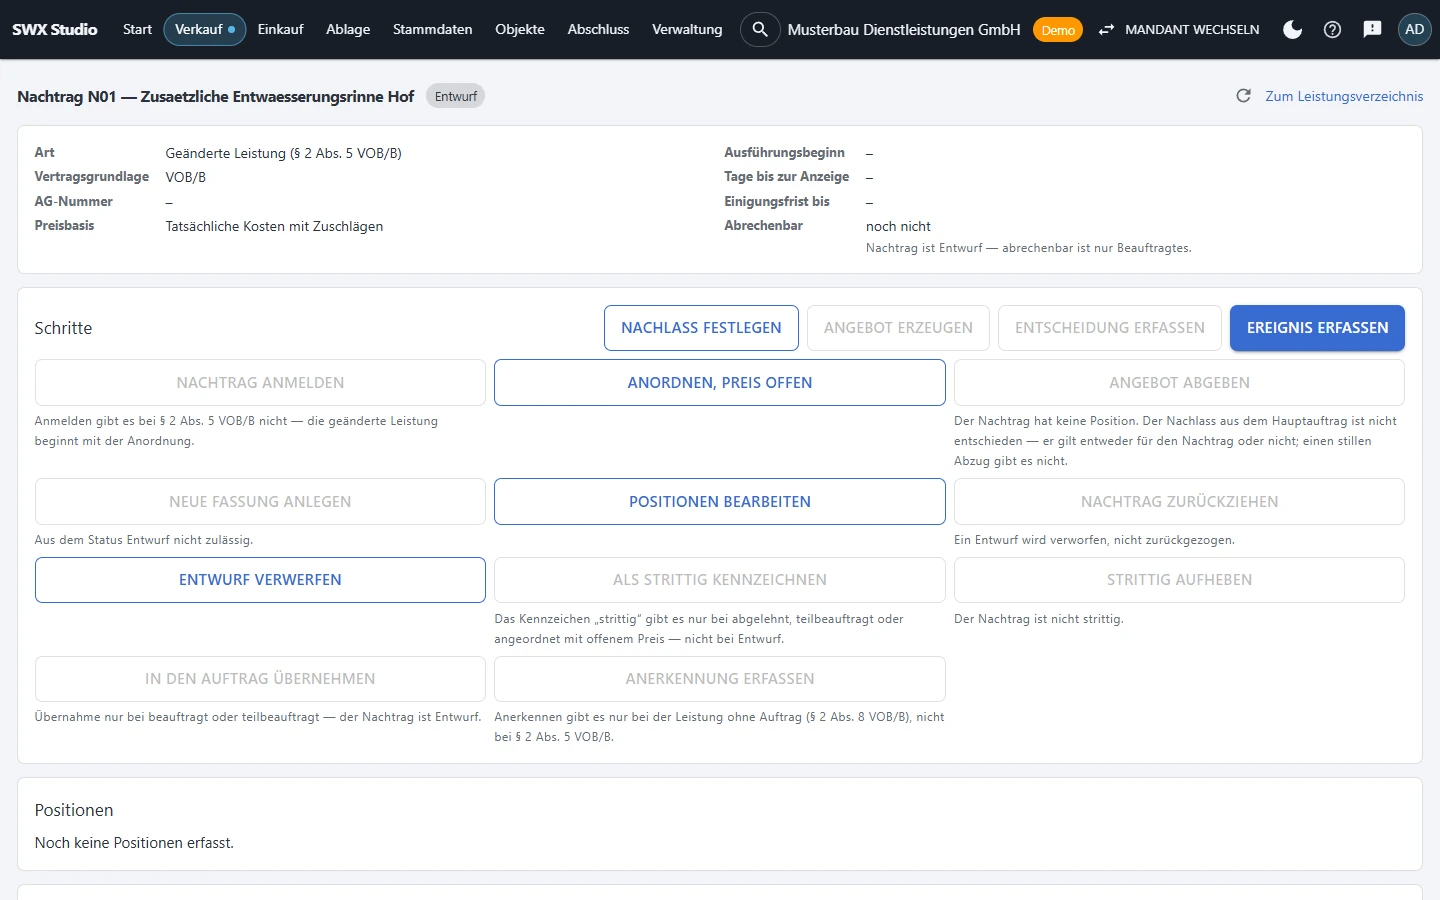The image size is (1440, 900).
Task: Open the AD user avatar menu
Action: (x=1414, y=29)
